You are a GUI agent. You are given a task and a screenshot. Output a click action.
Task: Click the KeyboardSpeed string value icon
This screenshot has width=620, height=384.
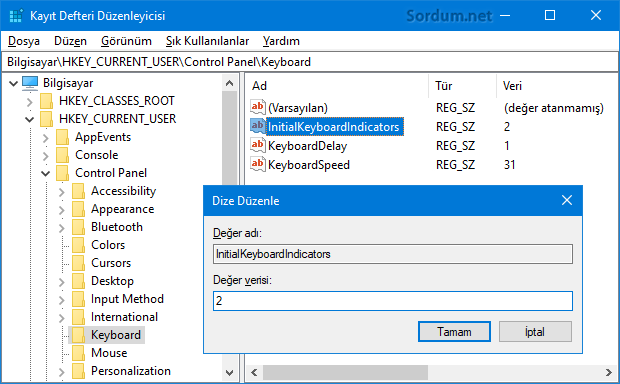click(x=257, y=164)
